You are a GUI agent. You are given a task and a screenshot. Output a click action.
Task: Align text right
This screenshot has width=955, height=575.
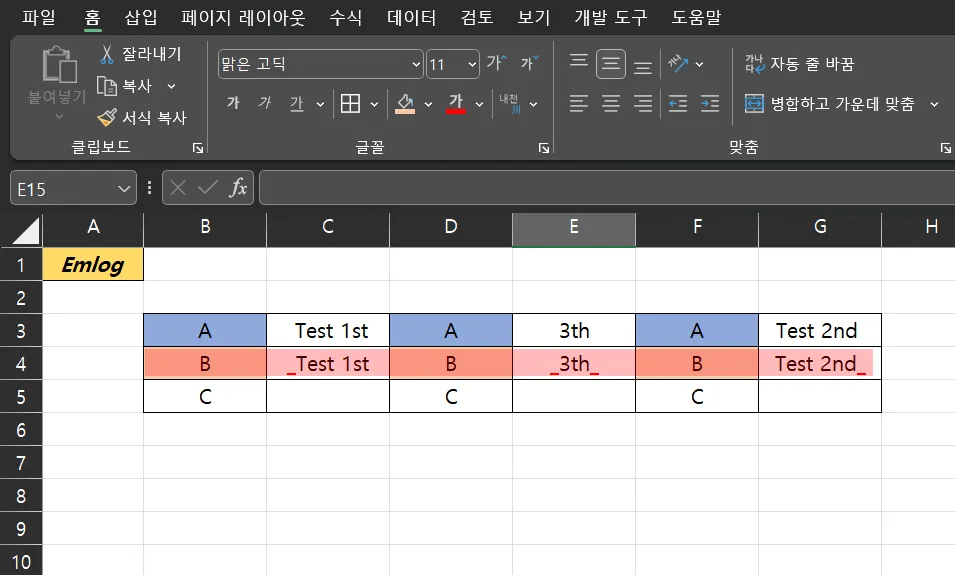(643, 104)
